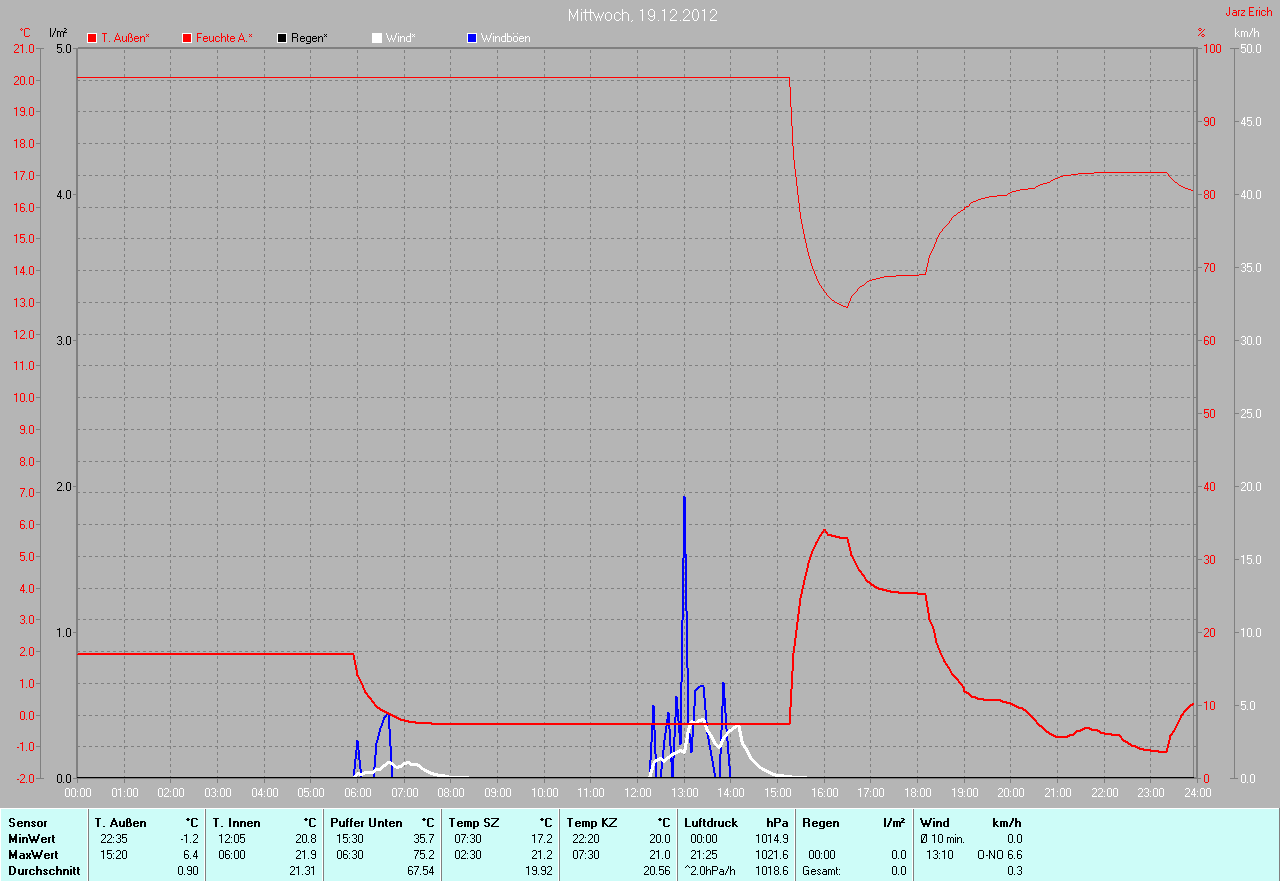Click the 12:00 mark on time axis
This screenshot has width=1280, height=881.
638,793
